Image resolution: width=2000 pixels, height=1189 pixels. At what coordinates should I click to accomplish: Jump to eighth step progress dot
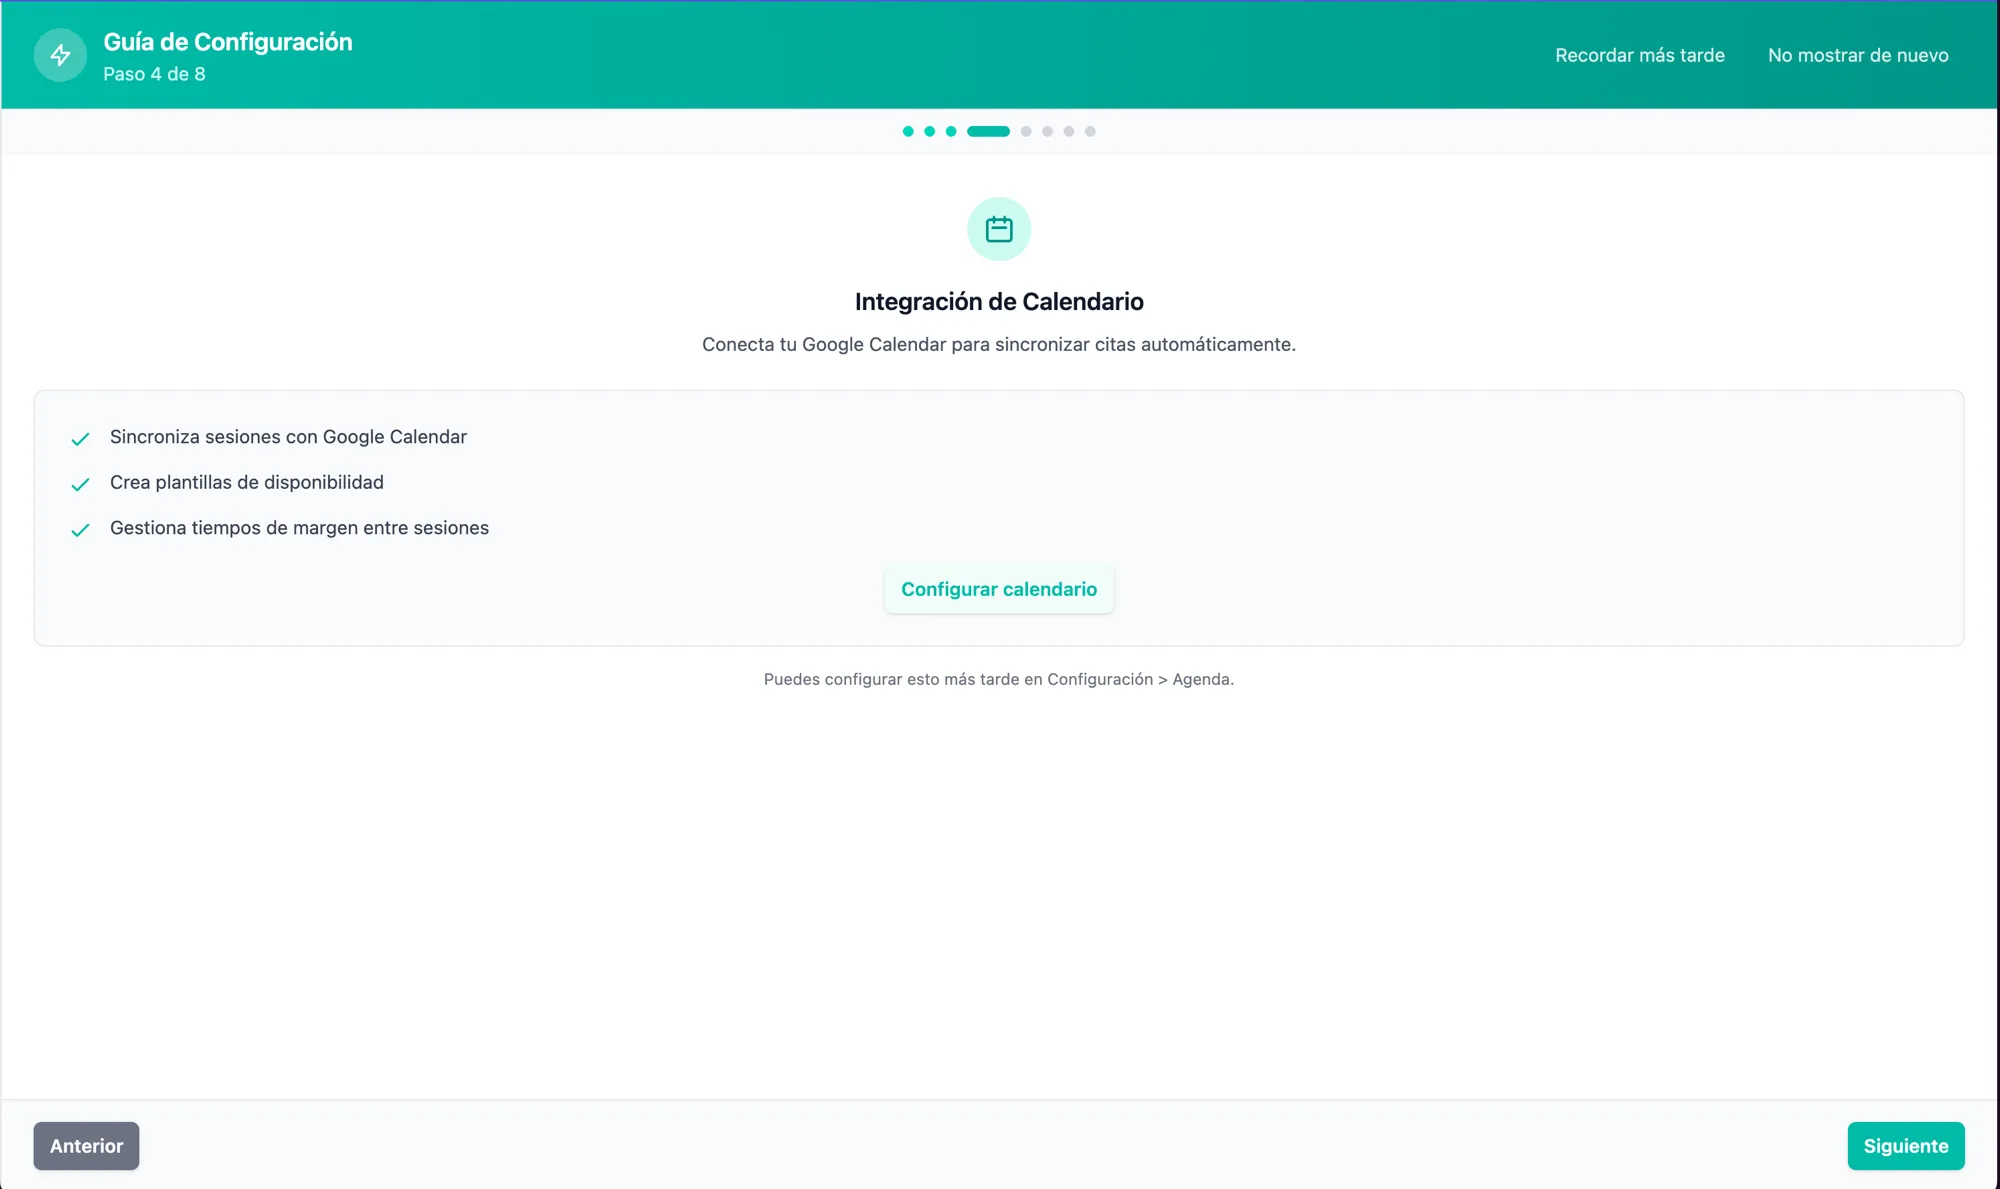(1090, 131)
